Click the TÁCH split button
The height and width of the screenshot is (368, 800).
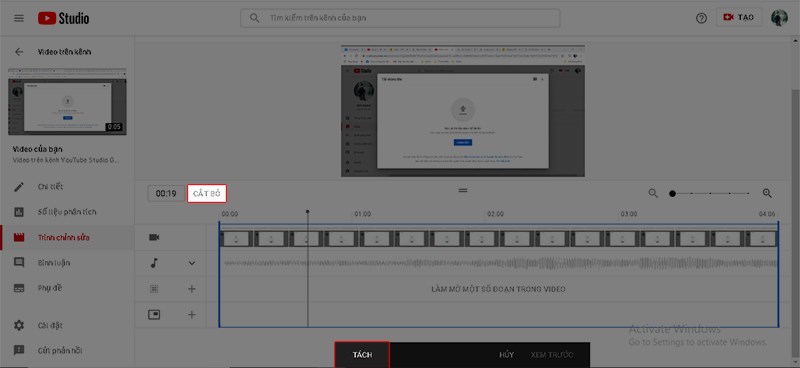(x=362, y=355)
